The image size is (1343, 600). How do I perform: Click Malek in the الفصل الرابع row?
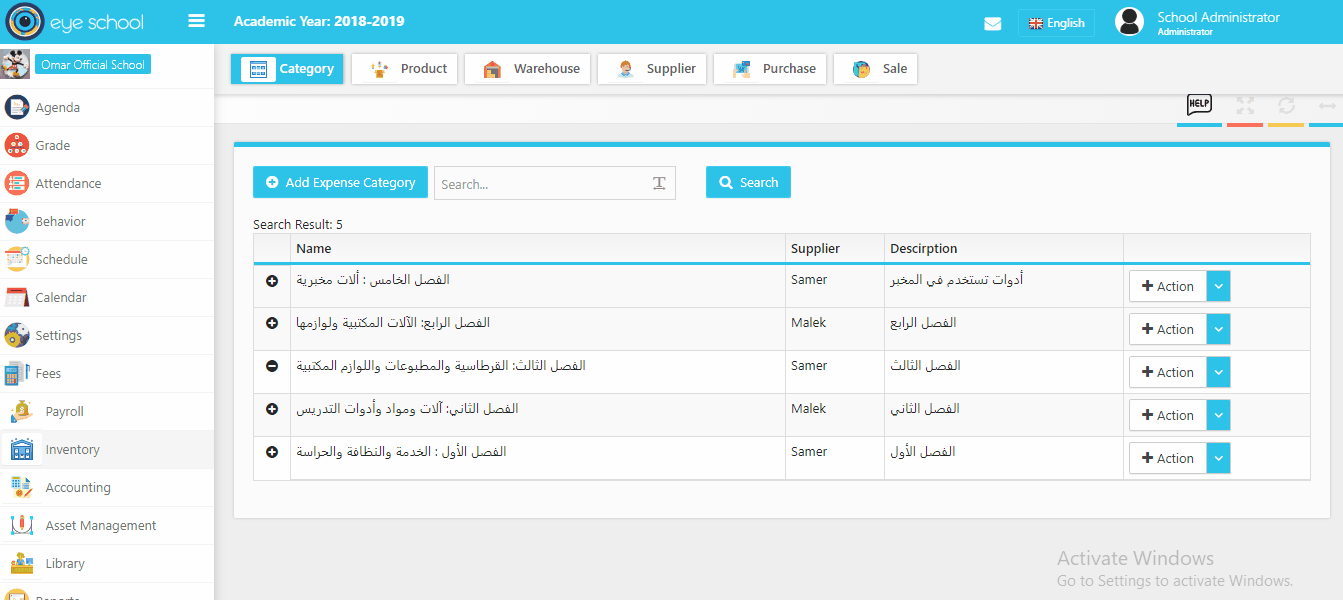(x=809, y=323)
